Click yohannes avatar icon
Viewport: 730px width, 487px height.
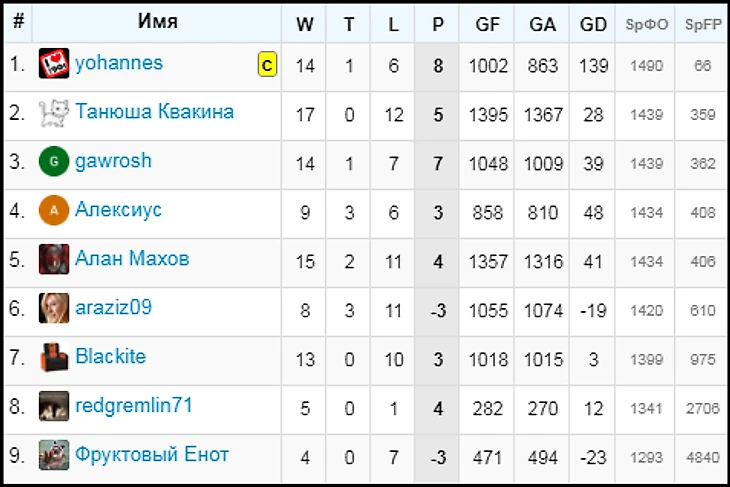coord(53,65)
